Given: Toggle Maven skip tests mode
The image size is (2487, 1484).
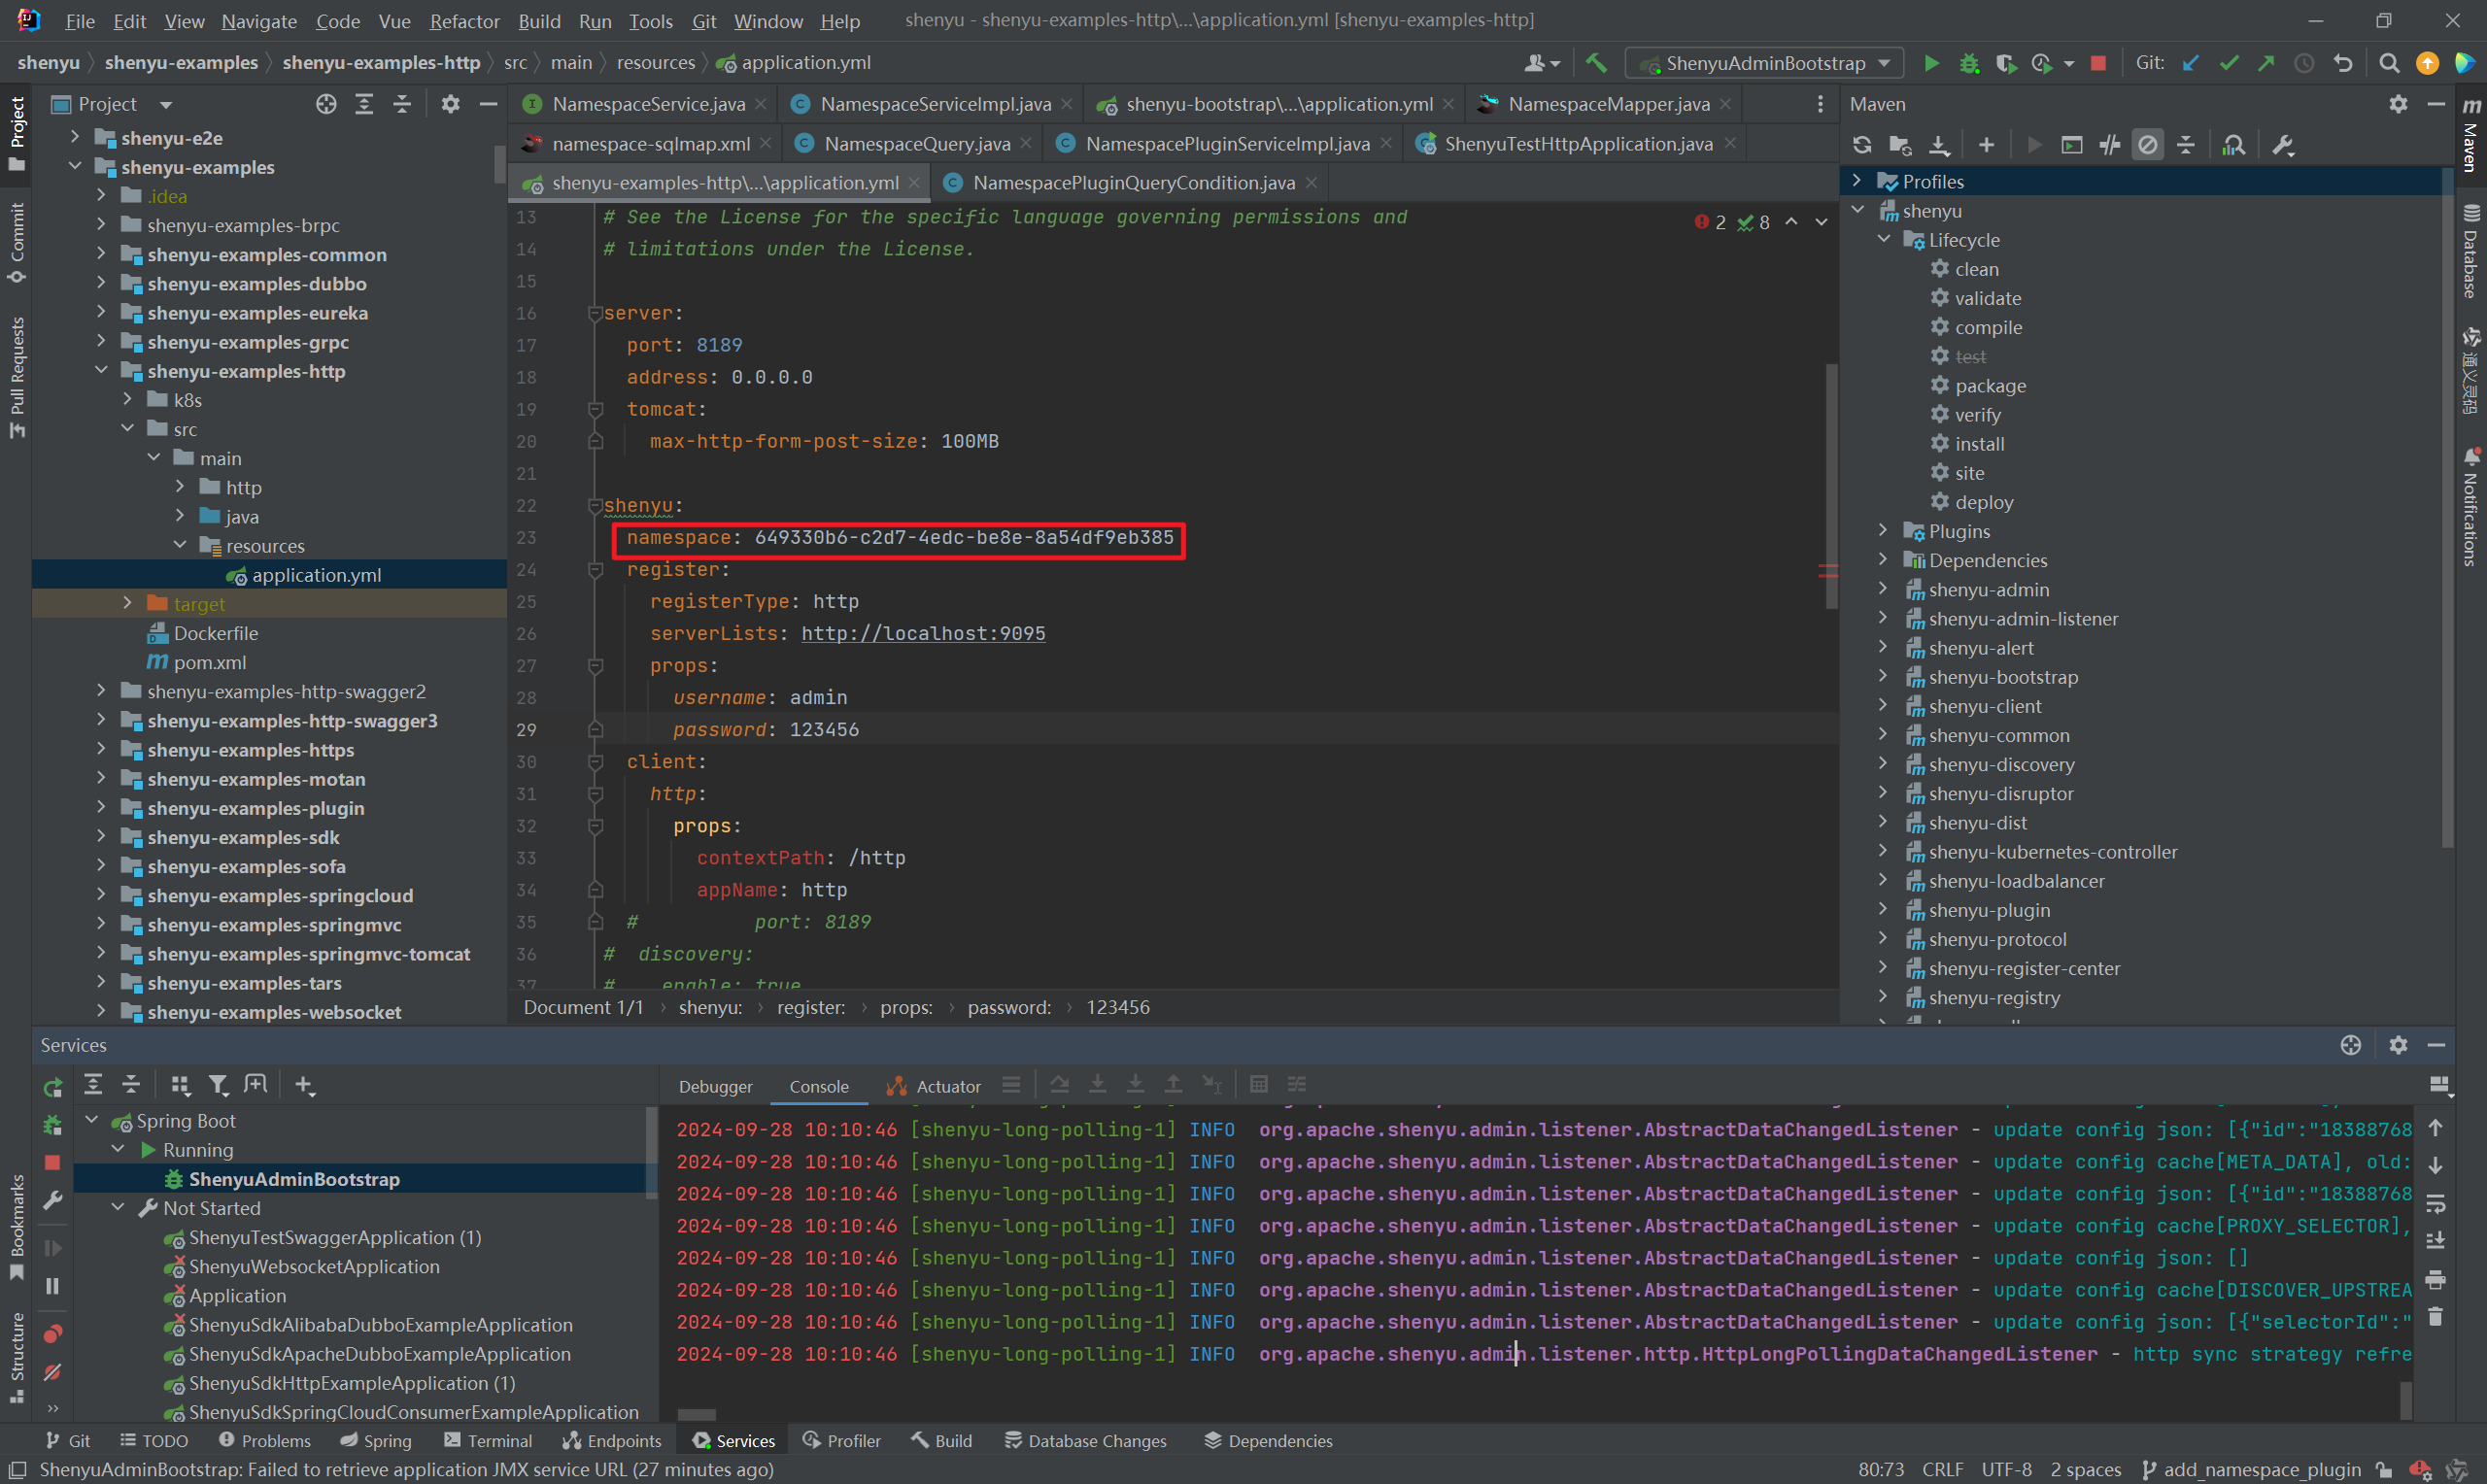Looking at the screenshot, I should 2147,145.
